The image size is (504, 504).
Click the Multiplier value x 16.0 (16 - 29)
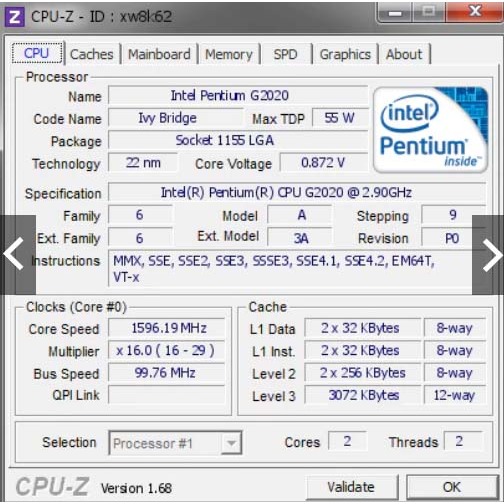[167, 350]
